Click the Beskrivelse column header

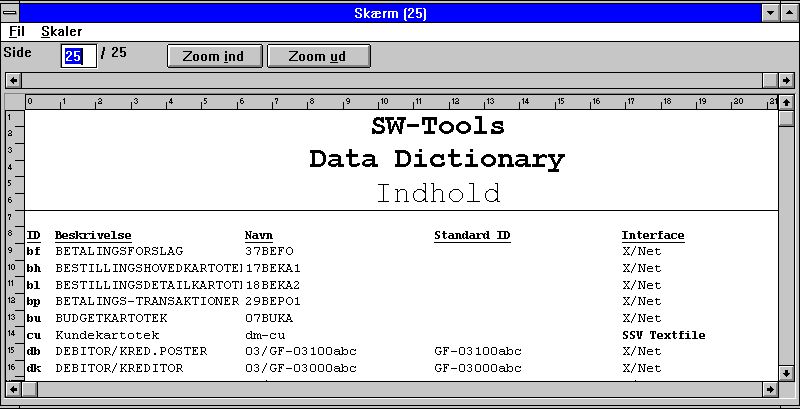pyautogui.click(x=93, y=236)
